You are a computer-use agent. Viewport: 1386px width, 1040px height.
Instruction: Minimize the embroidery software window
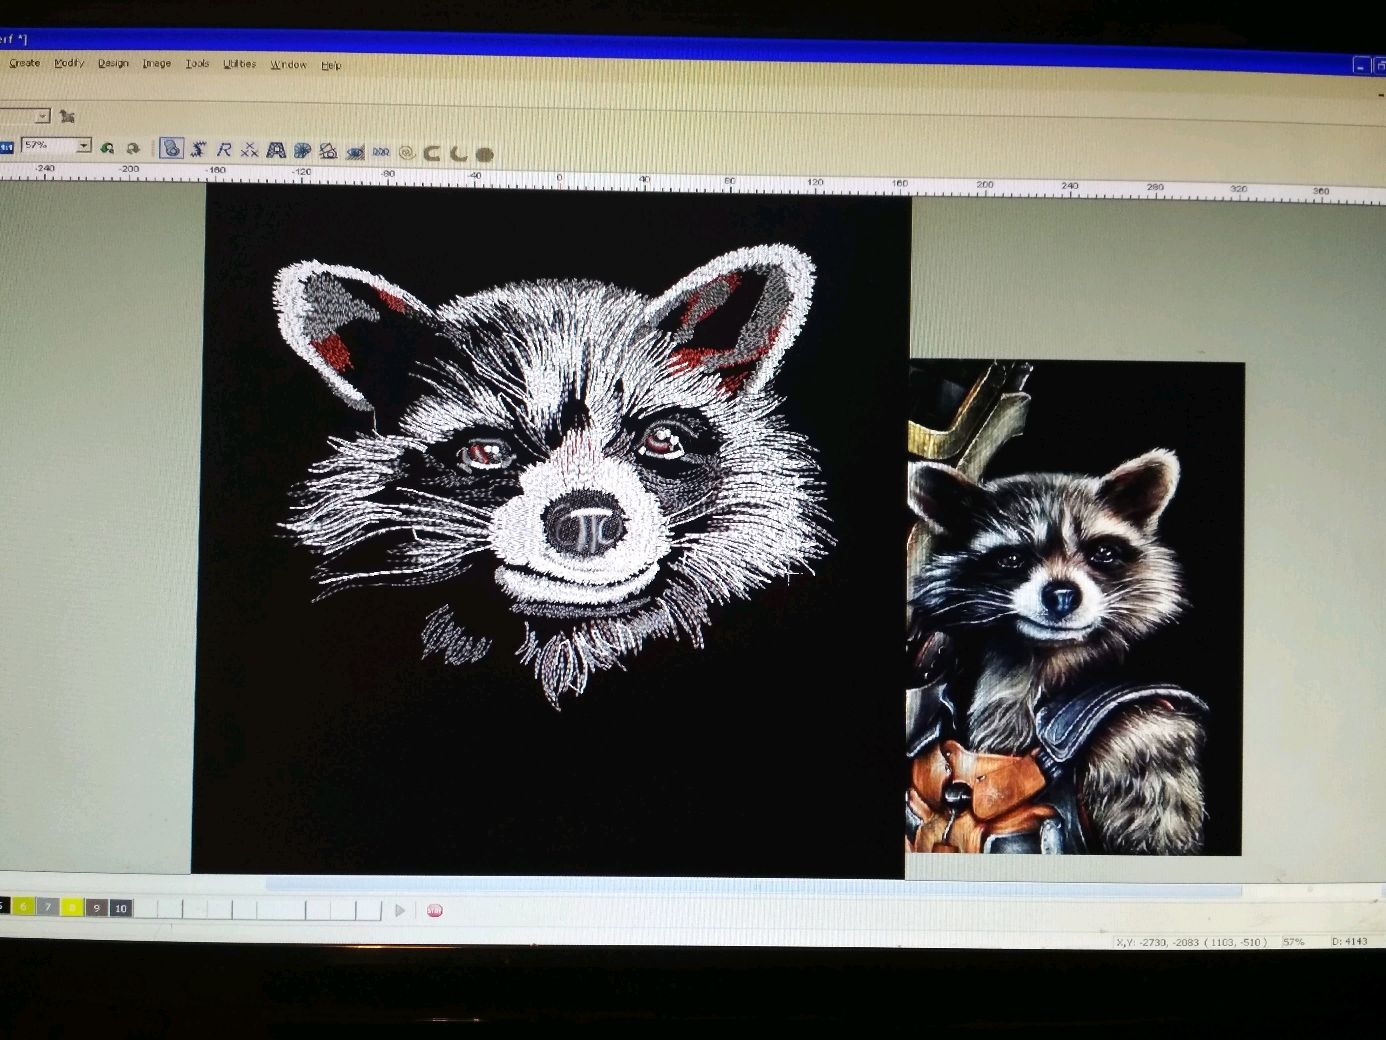pyautogui.click(x=1362, y=65)
